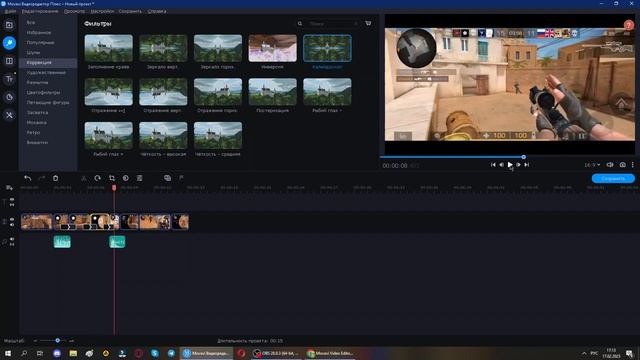Toggle audio track link icon
This screenshot has height=360, width=640.
(12, 244)
